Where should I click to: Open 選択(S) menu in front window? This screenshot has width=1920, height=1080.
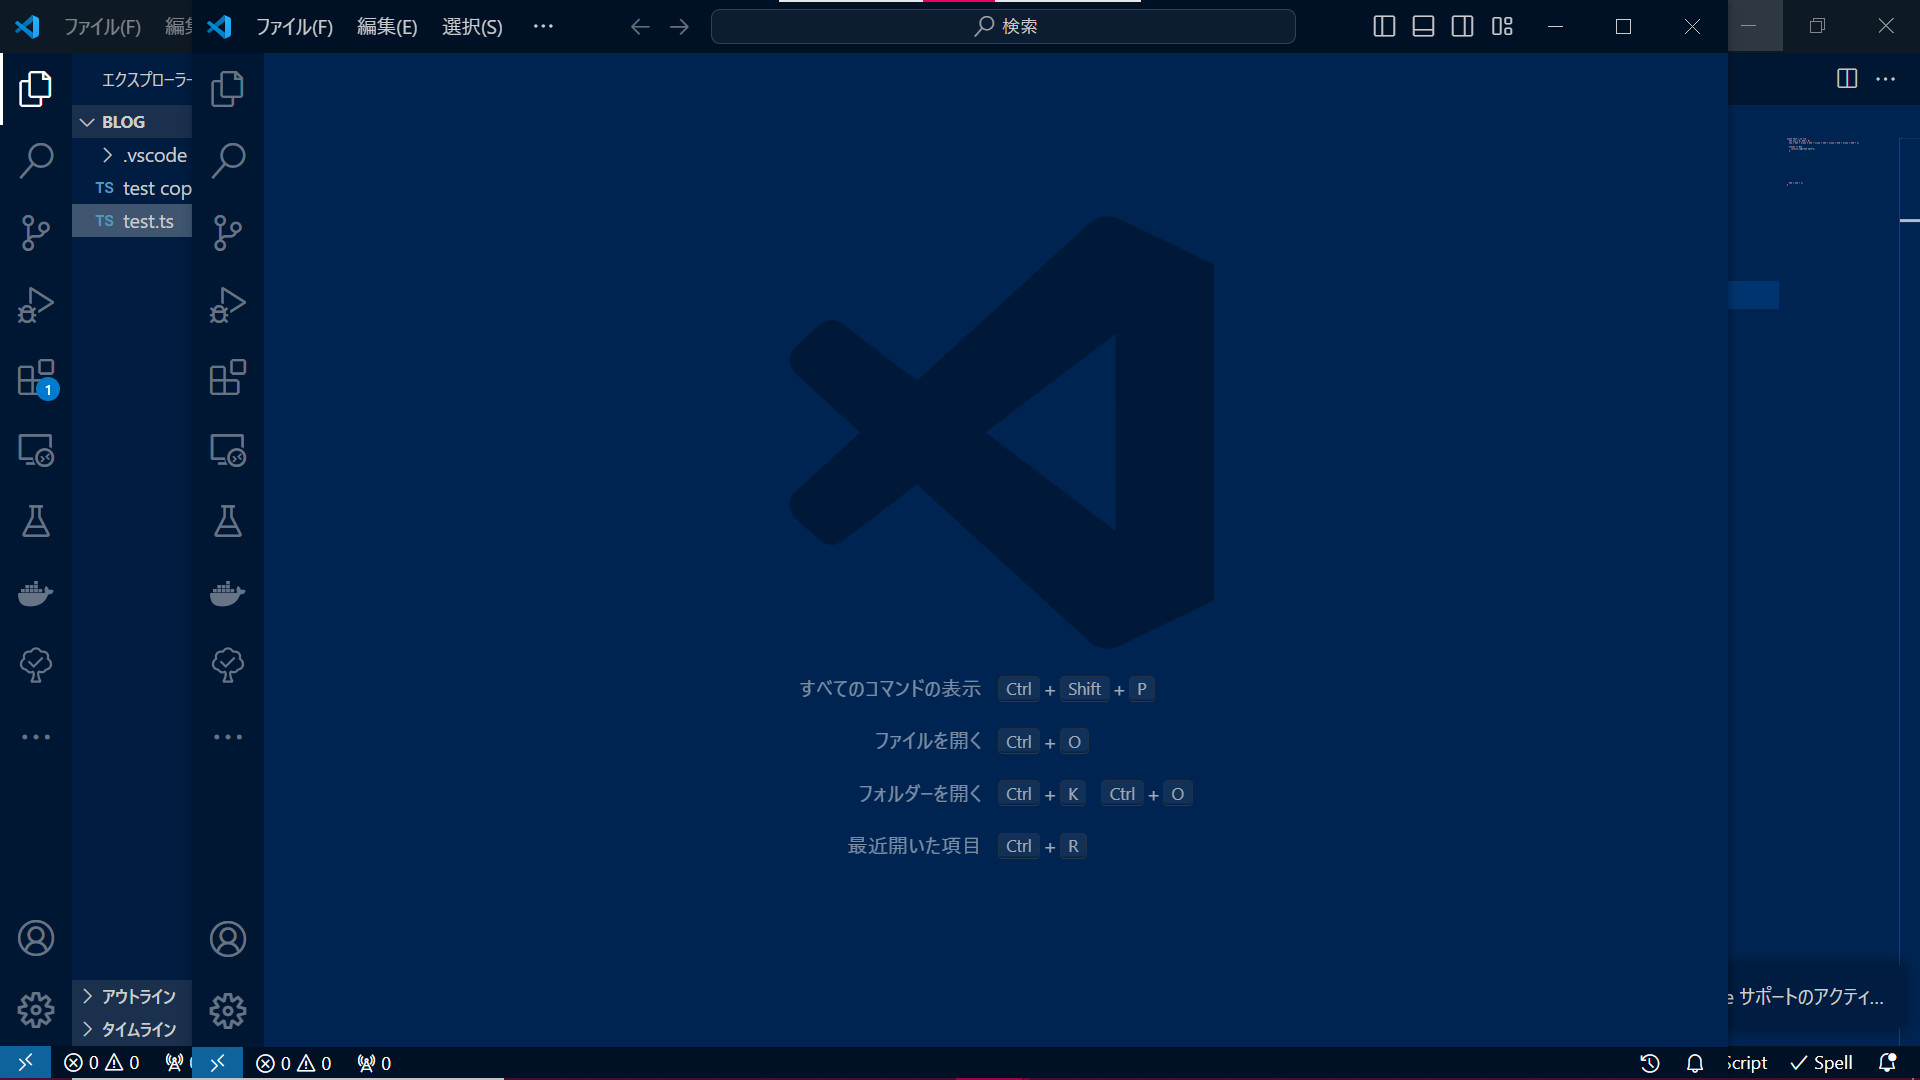[x=472, y=27]
